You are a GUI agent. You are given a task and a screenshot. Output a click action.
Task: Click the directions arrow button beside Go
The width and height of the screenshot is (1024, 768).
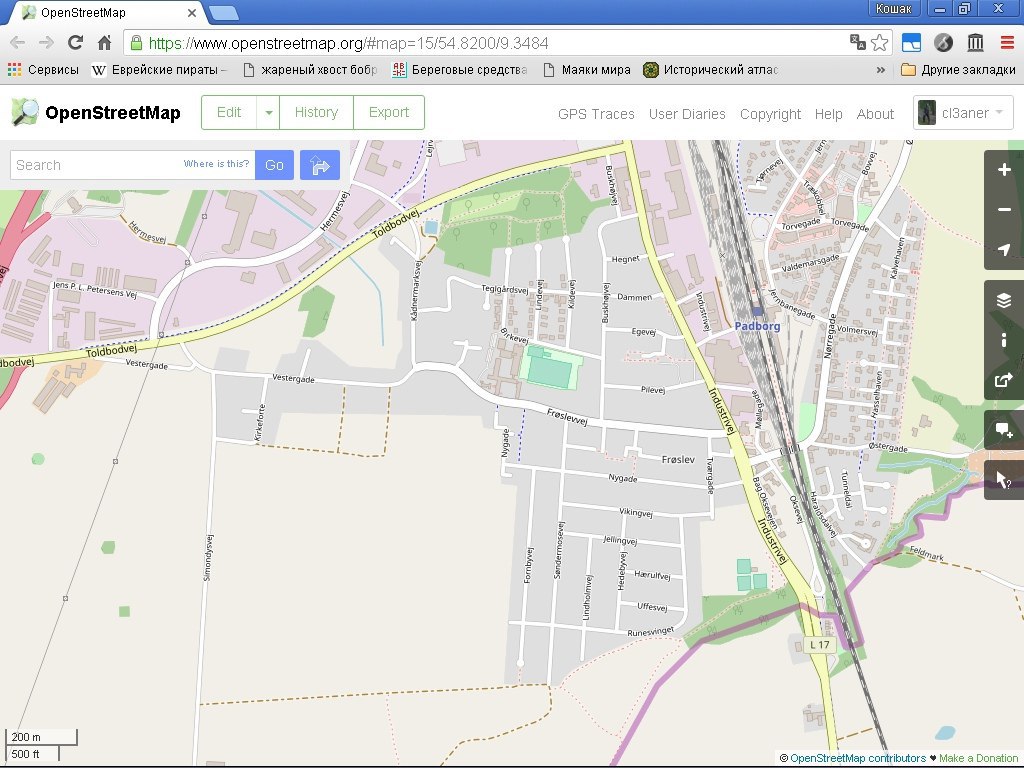(320, 165)
